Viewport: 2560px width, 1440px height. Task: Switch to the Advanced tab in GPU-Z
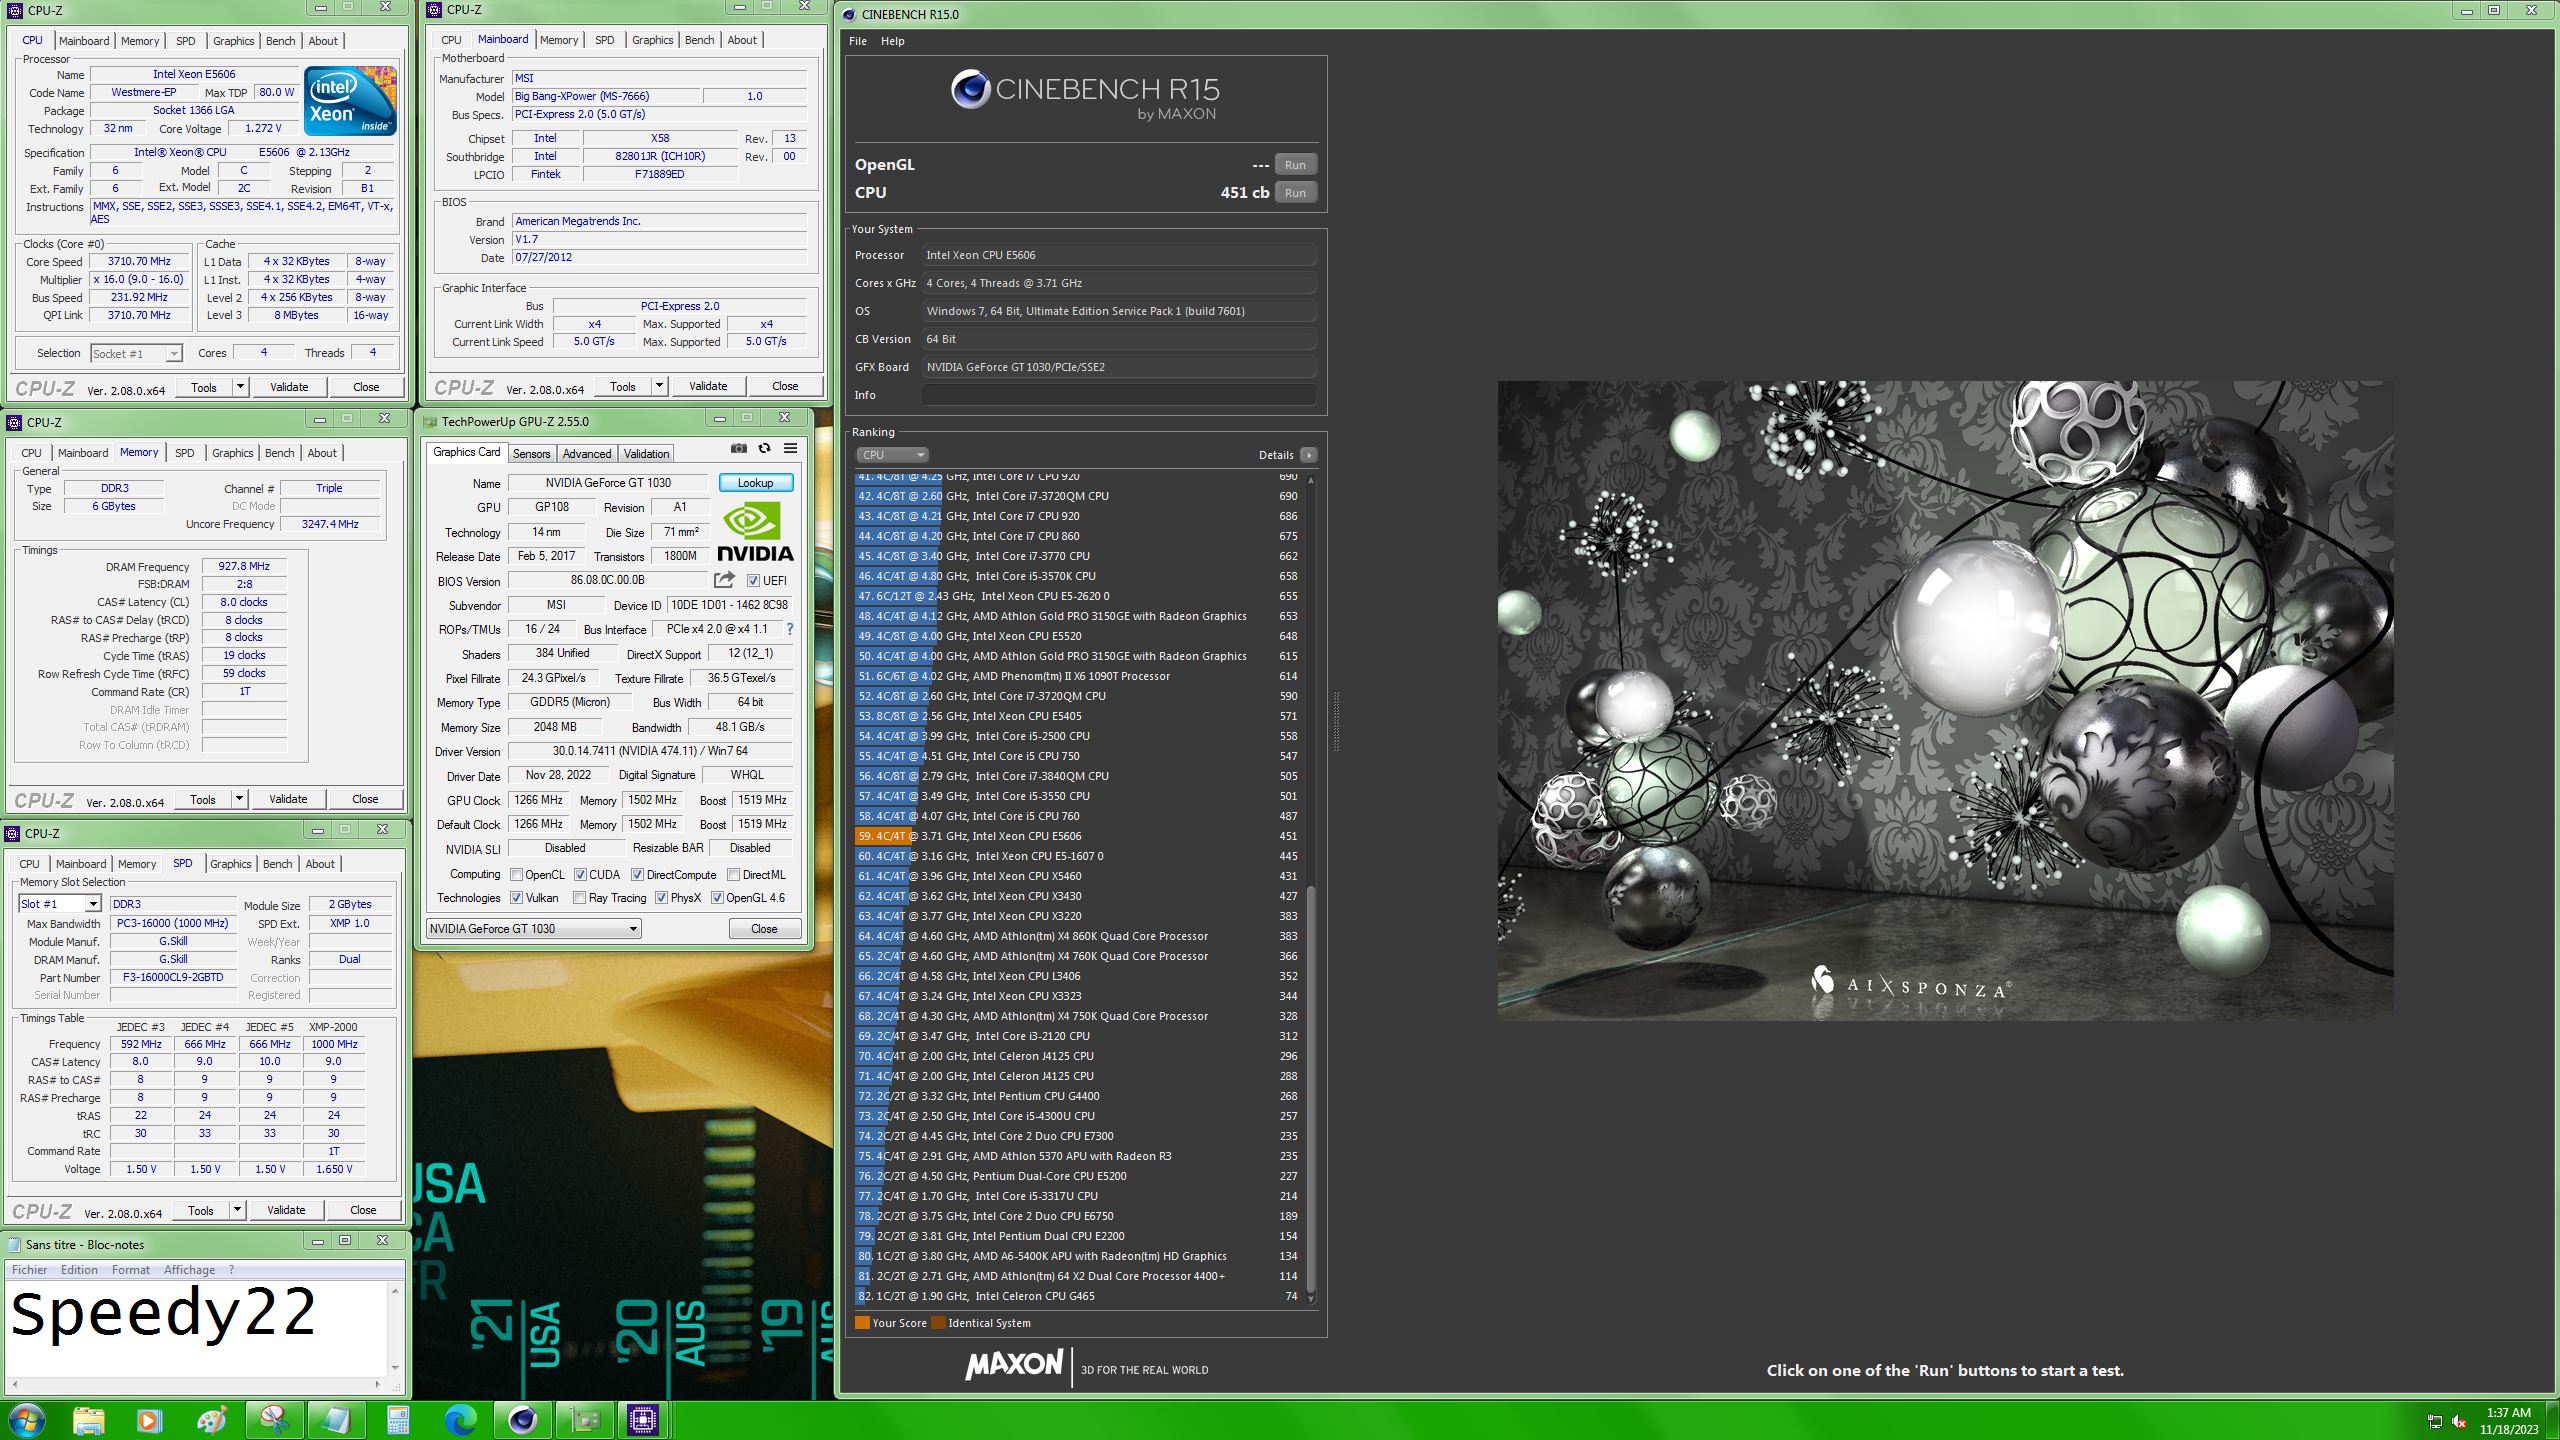point(586,454)
